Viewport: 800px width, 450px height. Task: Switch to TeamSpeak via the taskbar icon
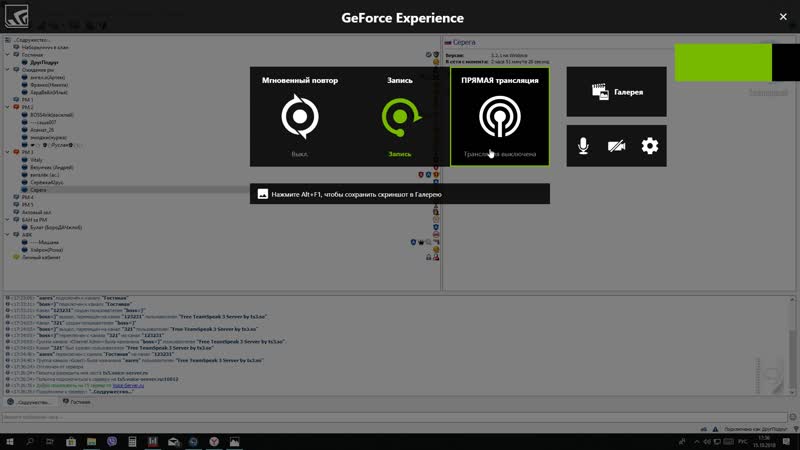click(x=193, y=441)
